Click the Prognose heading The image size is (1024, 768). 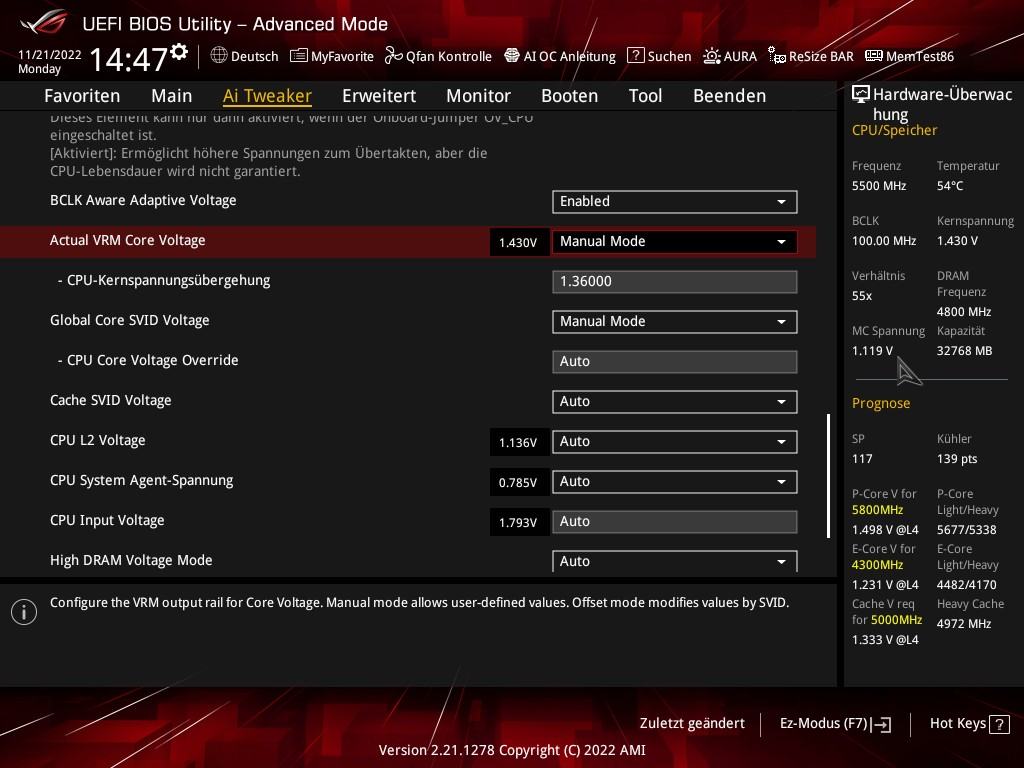pyautogui.click(x=880, y=403)
